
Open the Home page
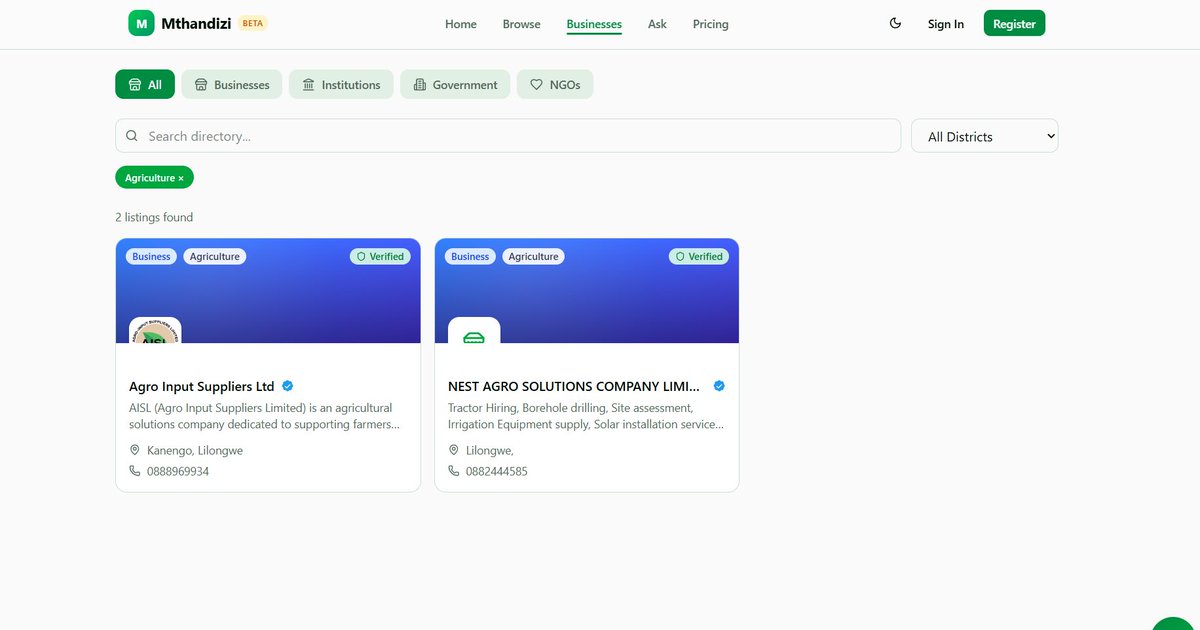point(461,24)
